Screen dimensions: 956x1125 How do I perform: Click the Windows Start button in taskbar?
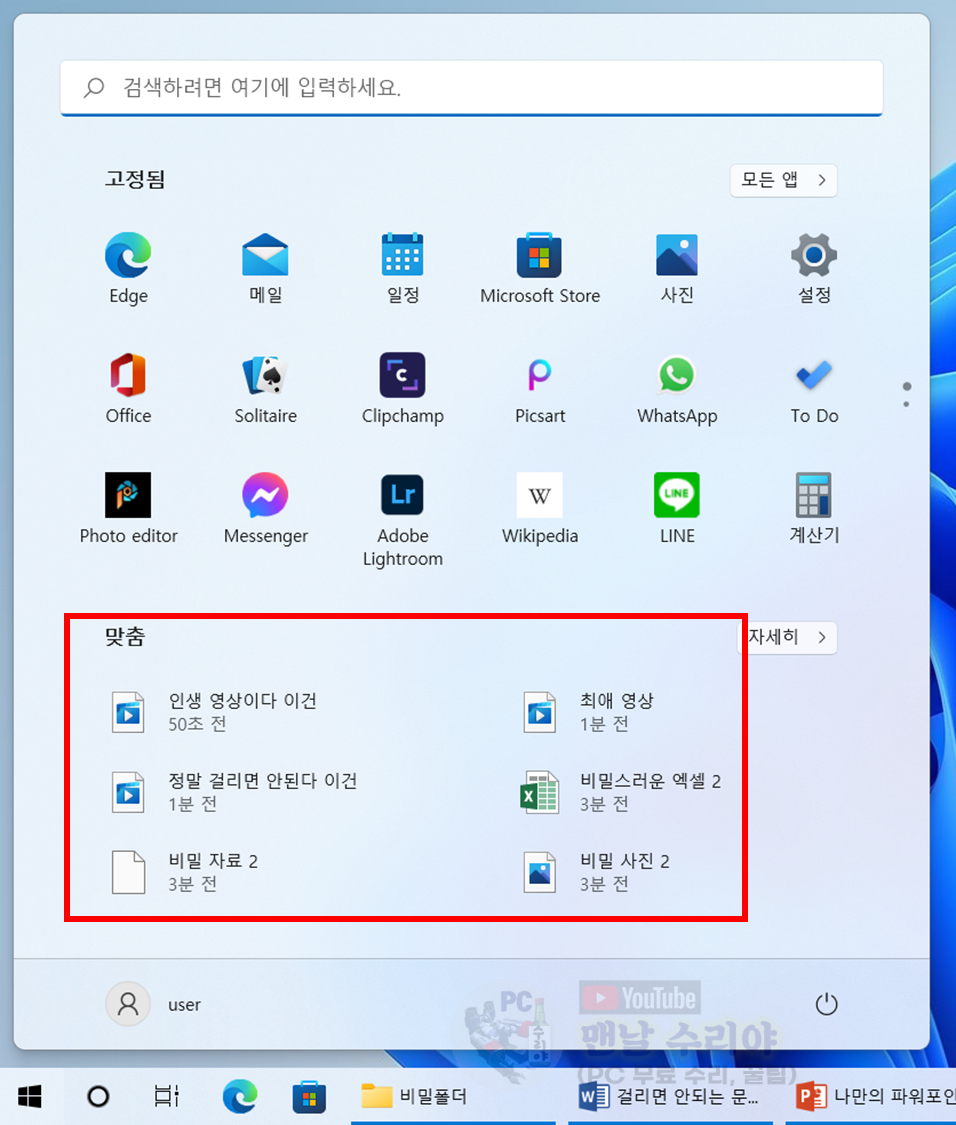click(x=29, y=1096)
